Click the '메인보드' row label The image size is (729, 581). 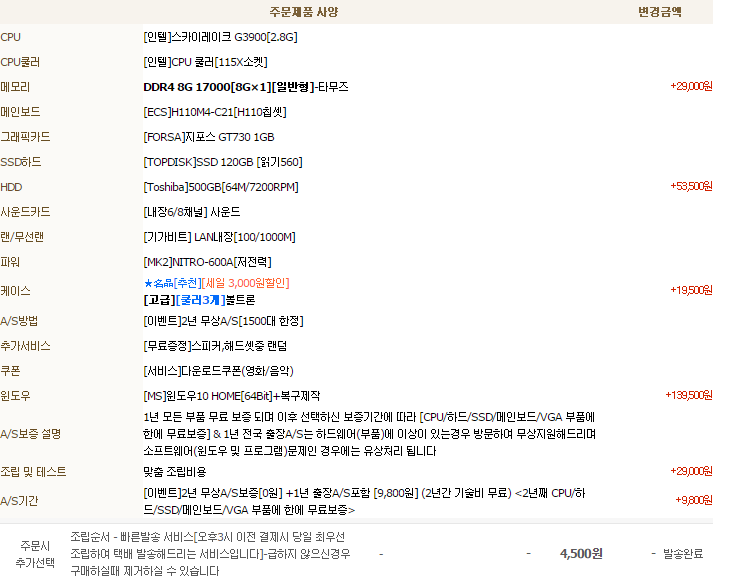(x=20, y=112)
